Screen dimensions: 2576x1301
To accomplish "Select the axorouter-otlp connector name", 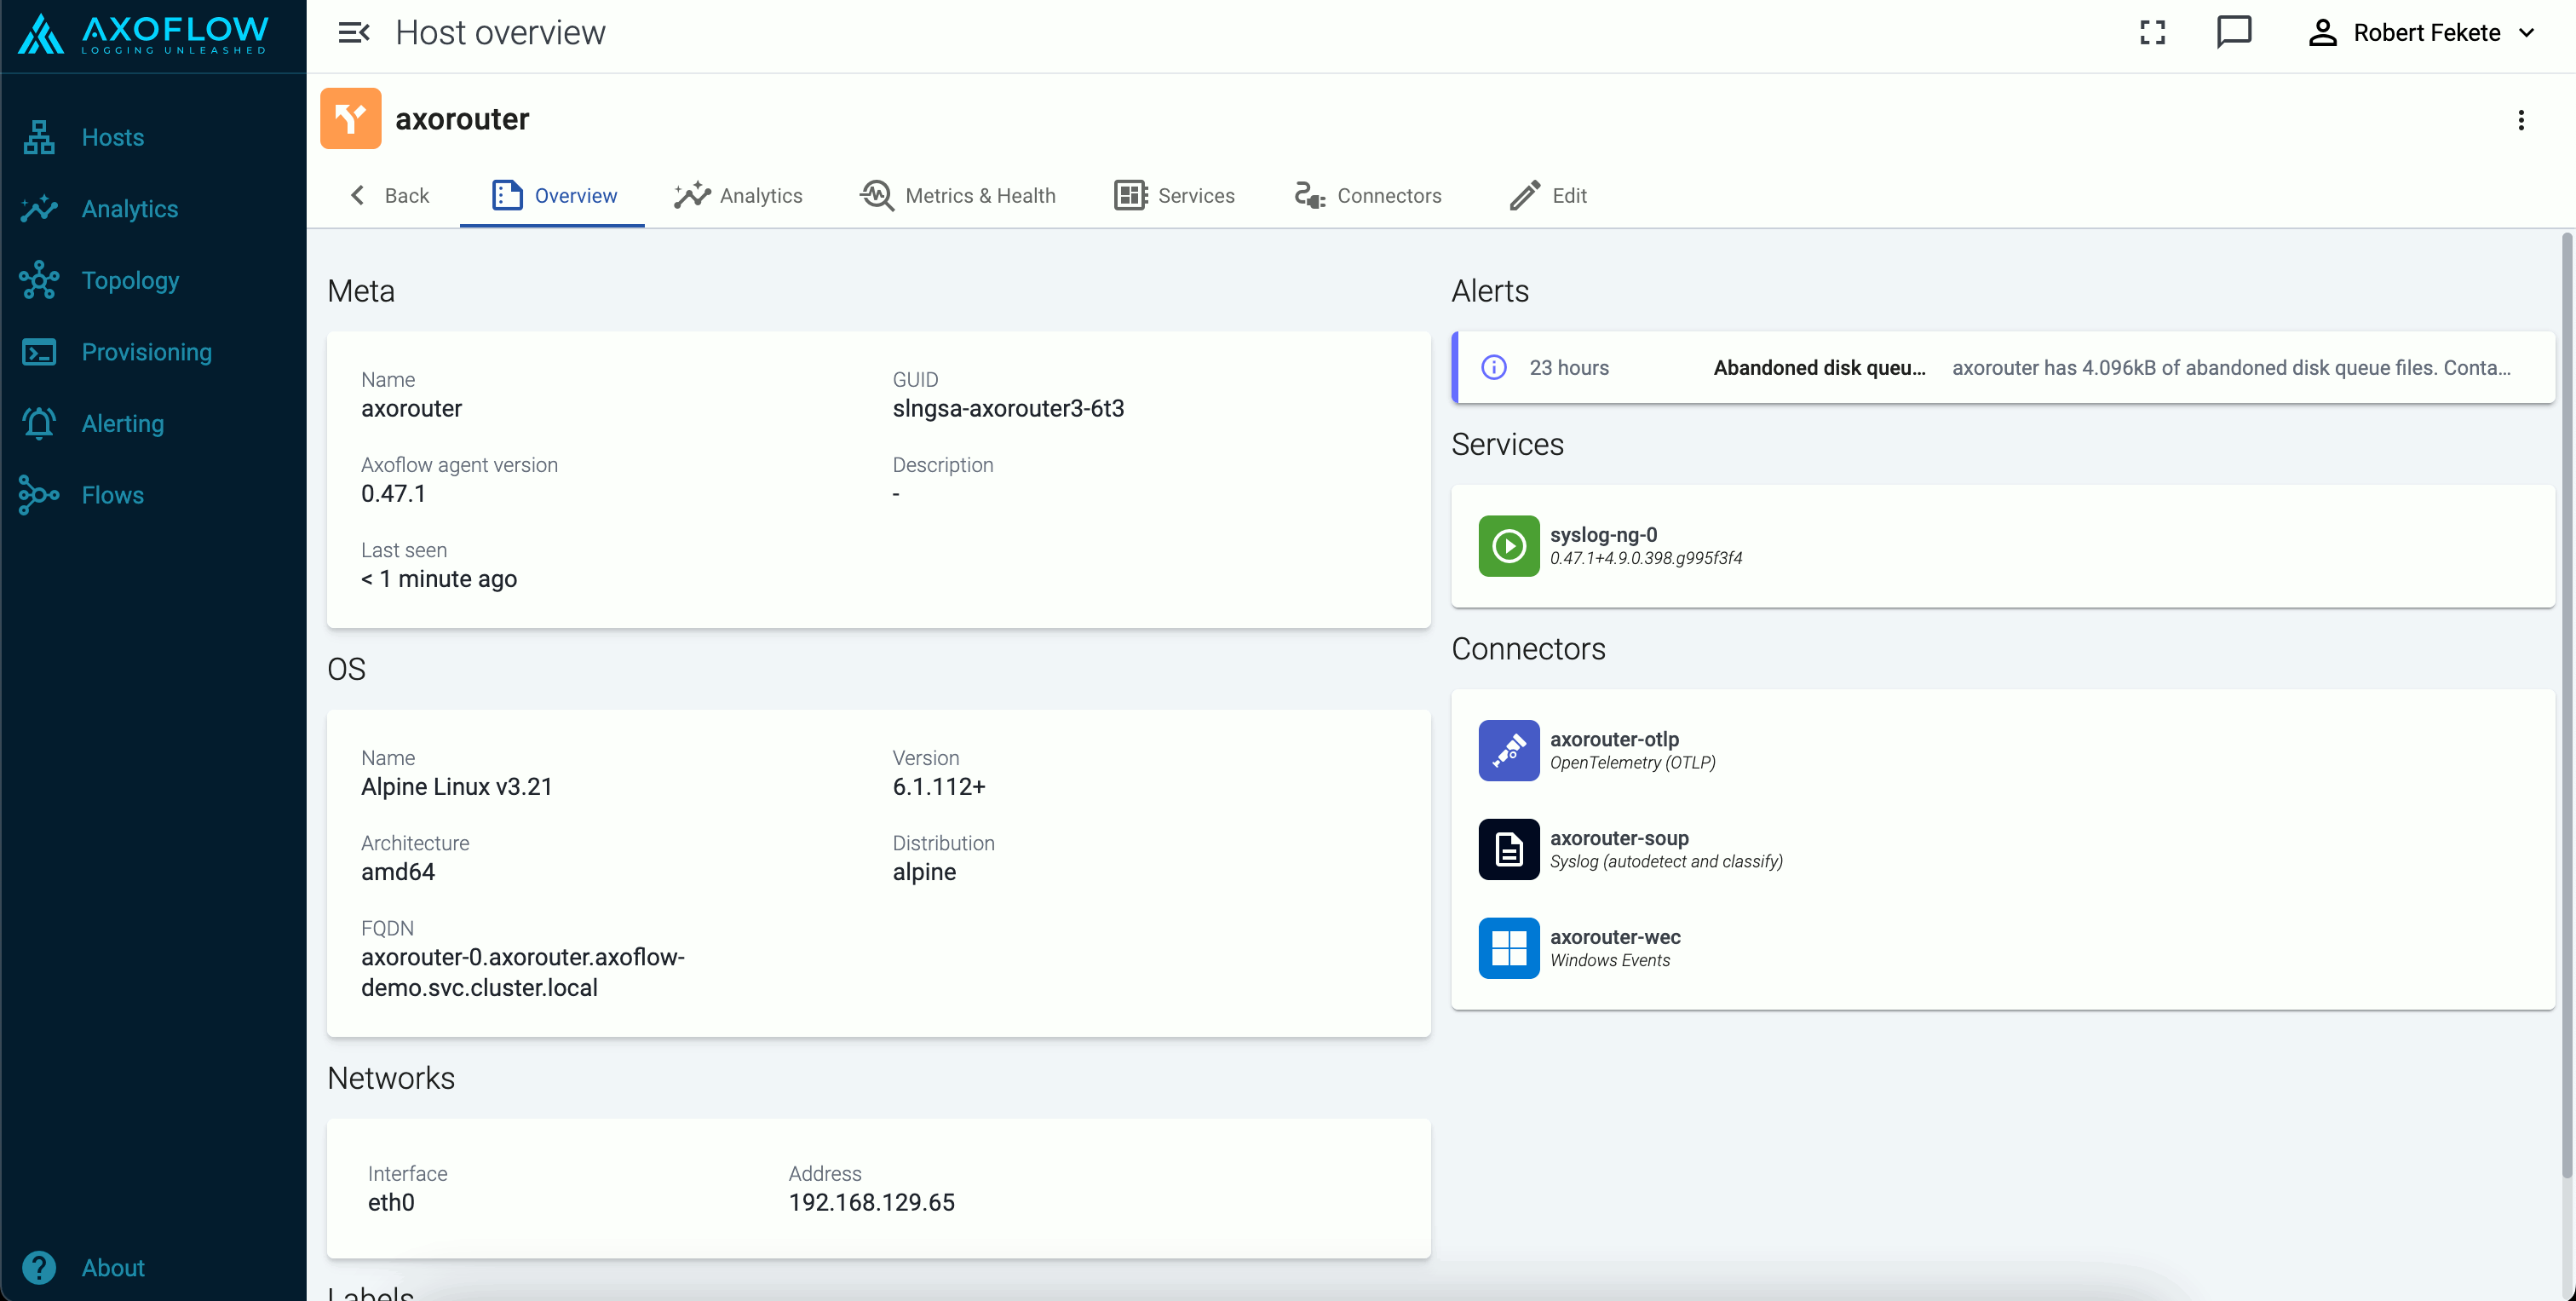I will (x=1614, y=739).
